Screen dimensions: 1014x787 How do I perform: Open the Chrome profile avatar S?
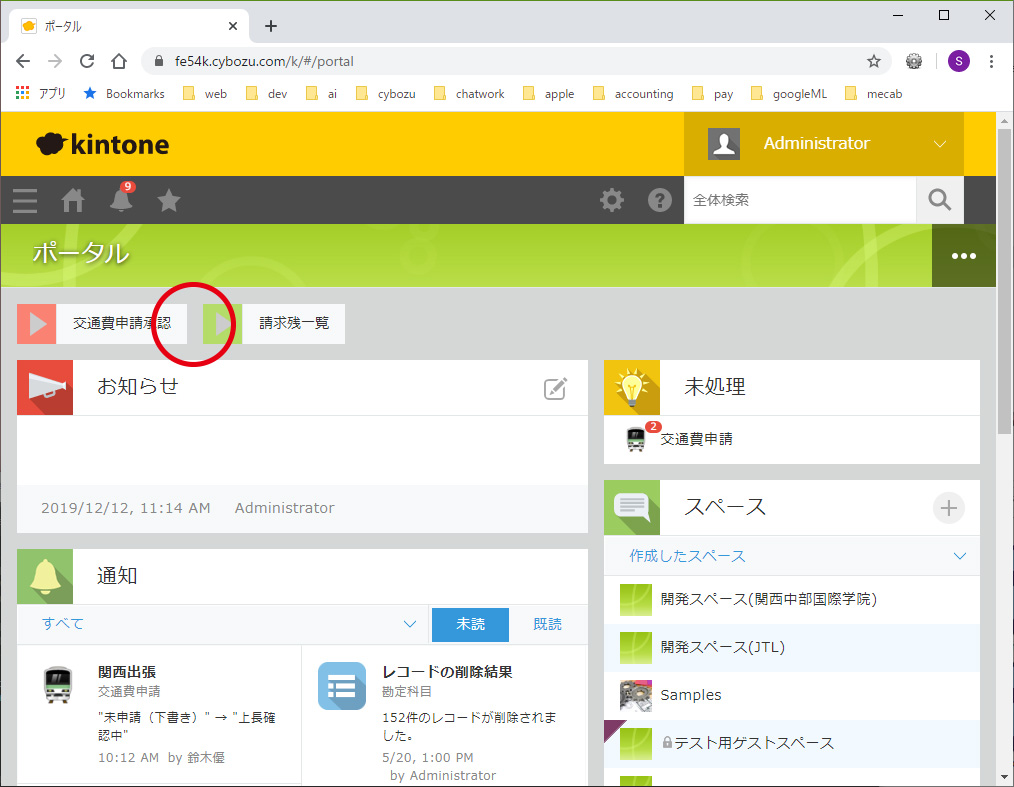(958, 61)
